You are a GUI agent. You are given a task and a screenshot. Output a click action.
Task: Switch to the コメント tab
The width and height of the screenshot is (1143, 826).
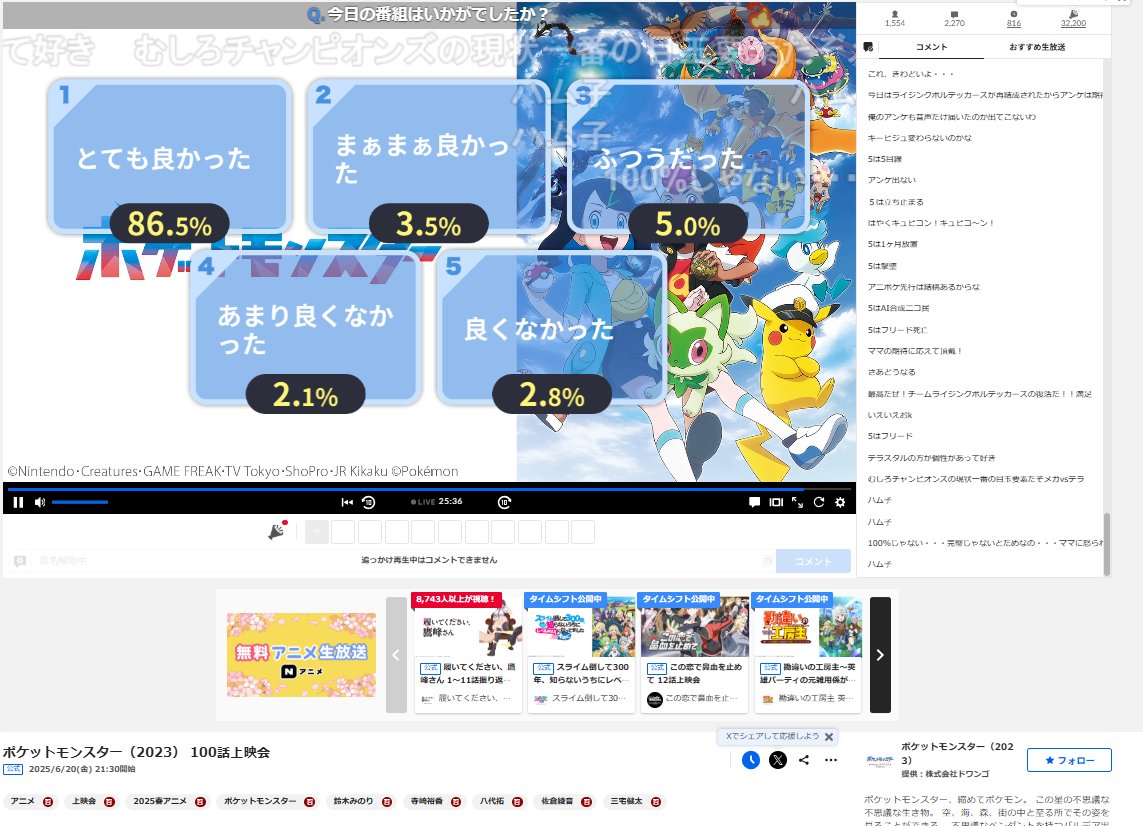pos(931,47)
